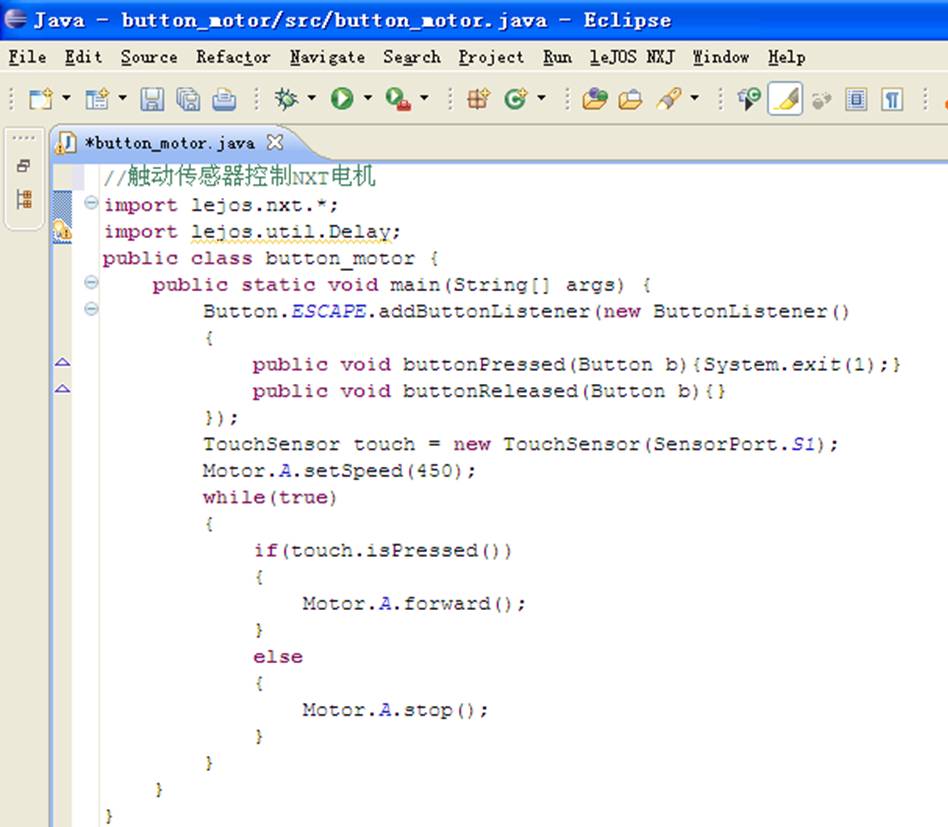Open the Refactor menu
The height and width of the screenshot is (827, 948).
(x=233, y=57)
